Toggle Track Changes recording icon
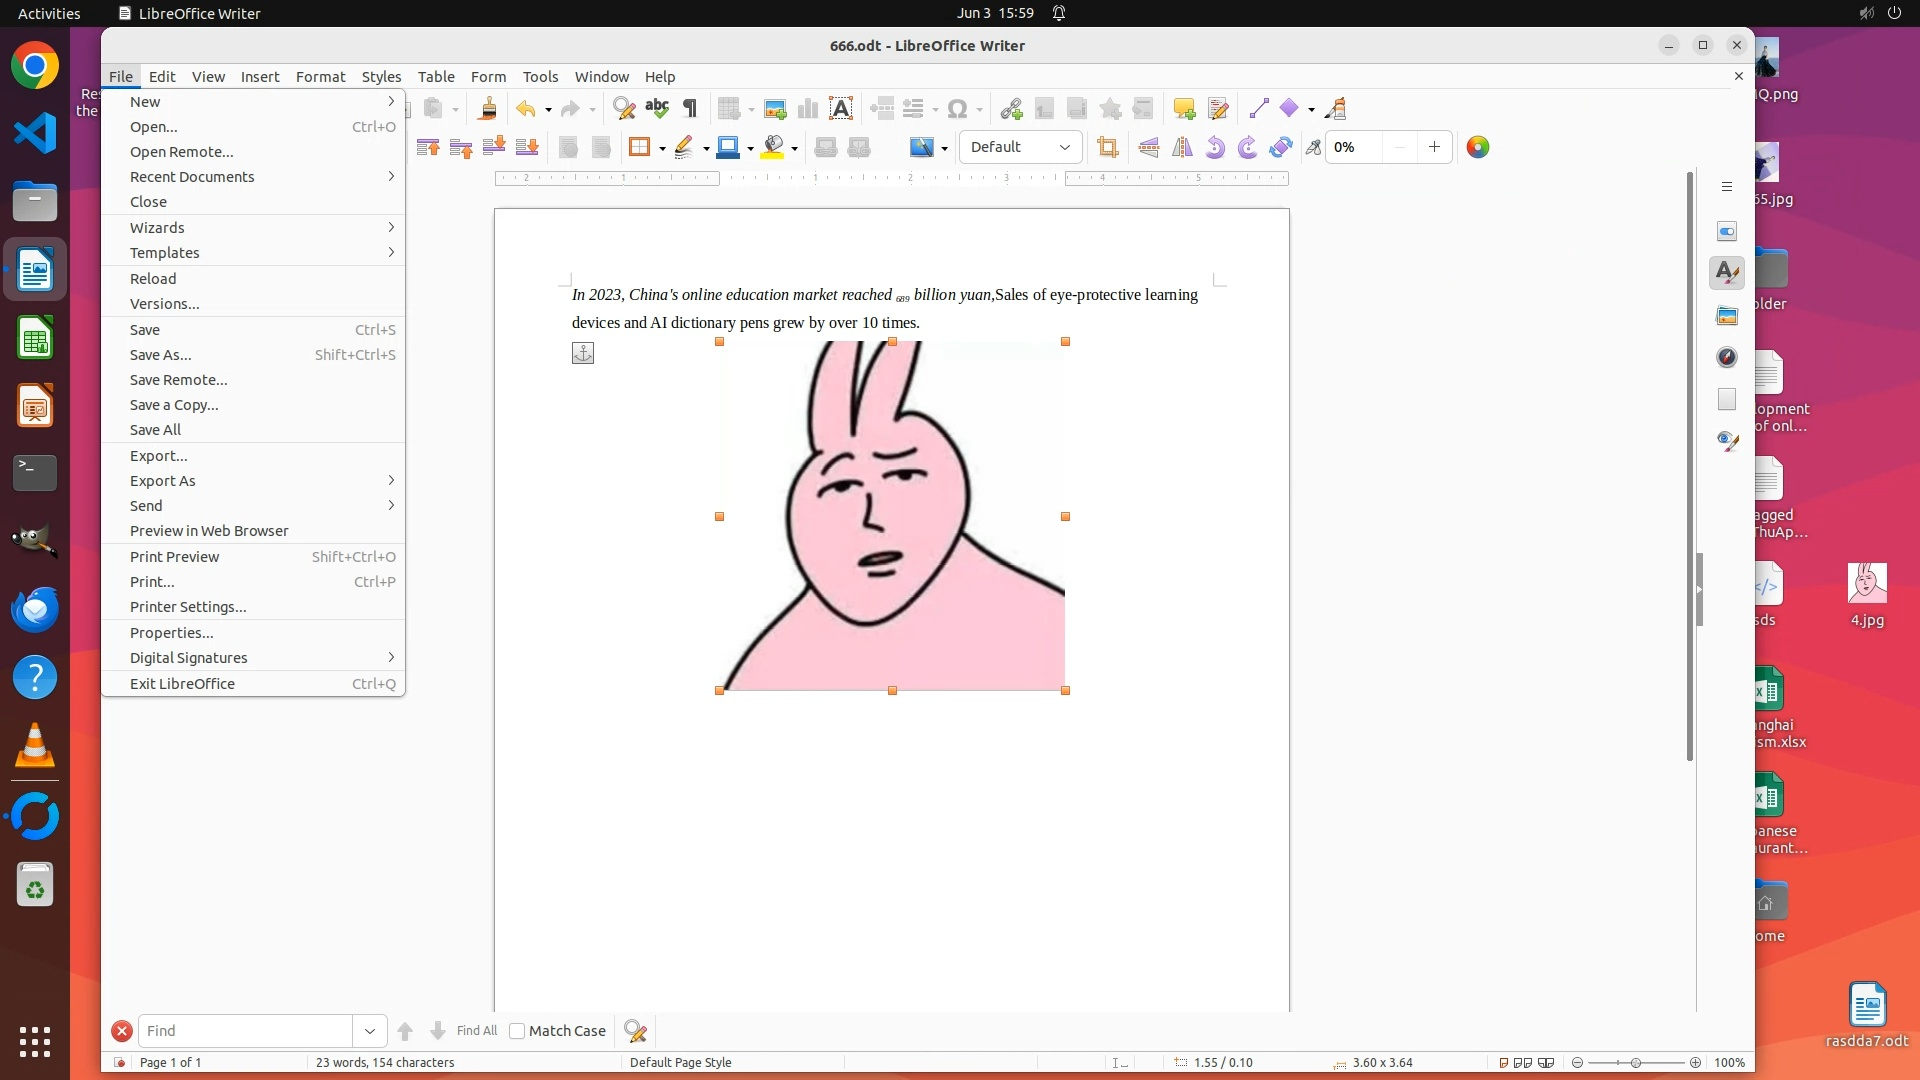This screenshot has height=1080, width=1920. (x=1218, y=109)
